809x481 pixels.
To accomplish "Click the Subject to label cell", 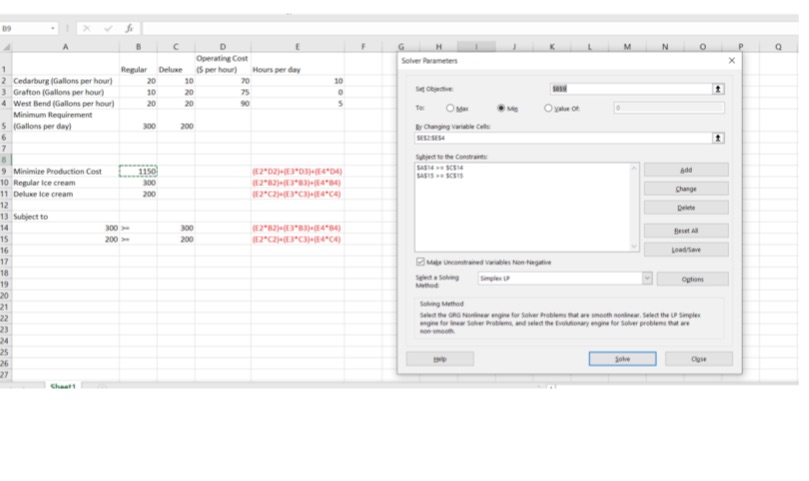I will point(66,217).
